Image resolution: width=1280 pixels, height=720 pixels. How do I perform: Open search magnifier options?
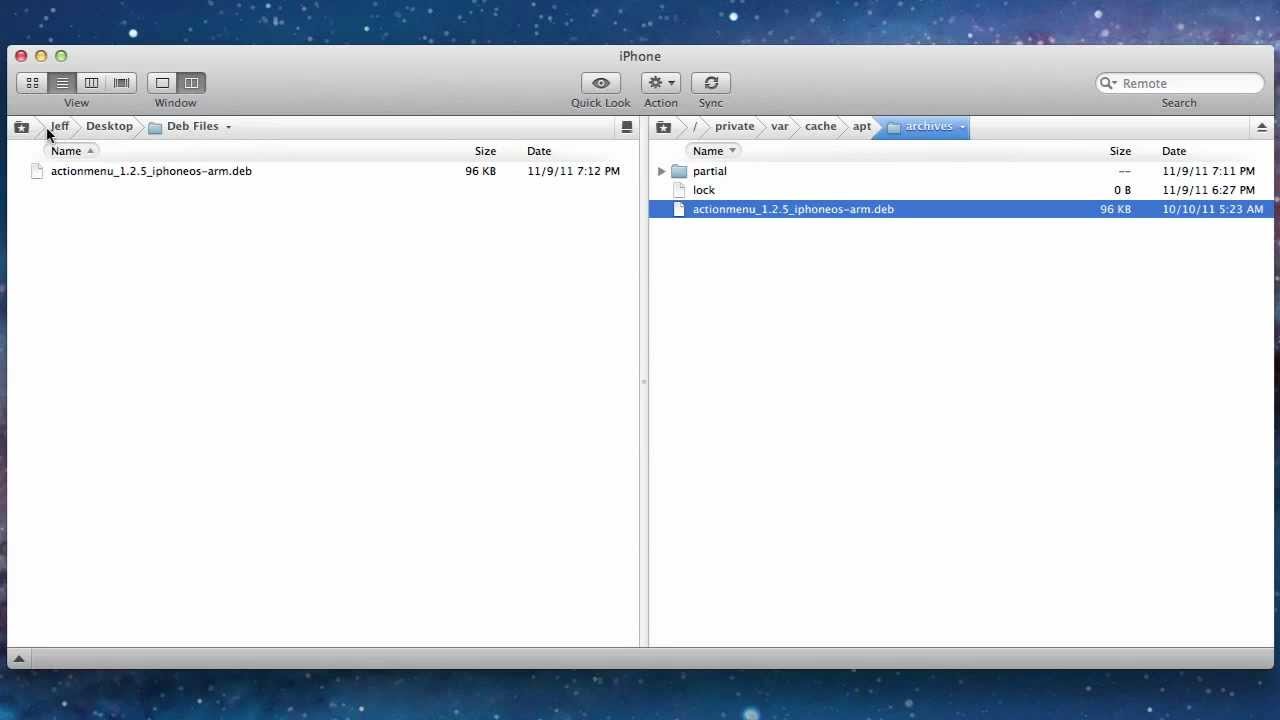pyautogui.click(x=1108, y=83)
